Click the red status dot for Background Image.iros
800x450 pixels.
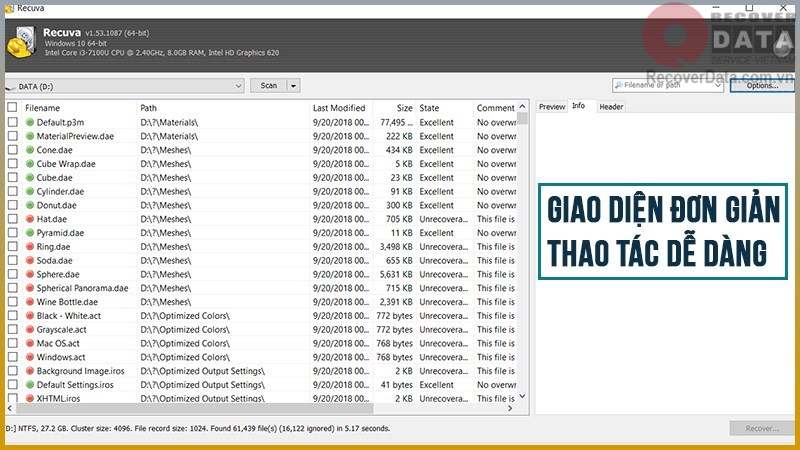[30, 370]
